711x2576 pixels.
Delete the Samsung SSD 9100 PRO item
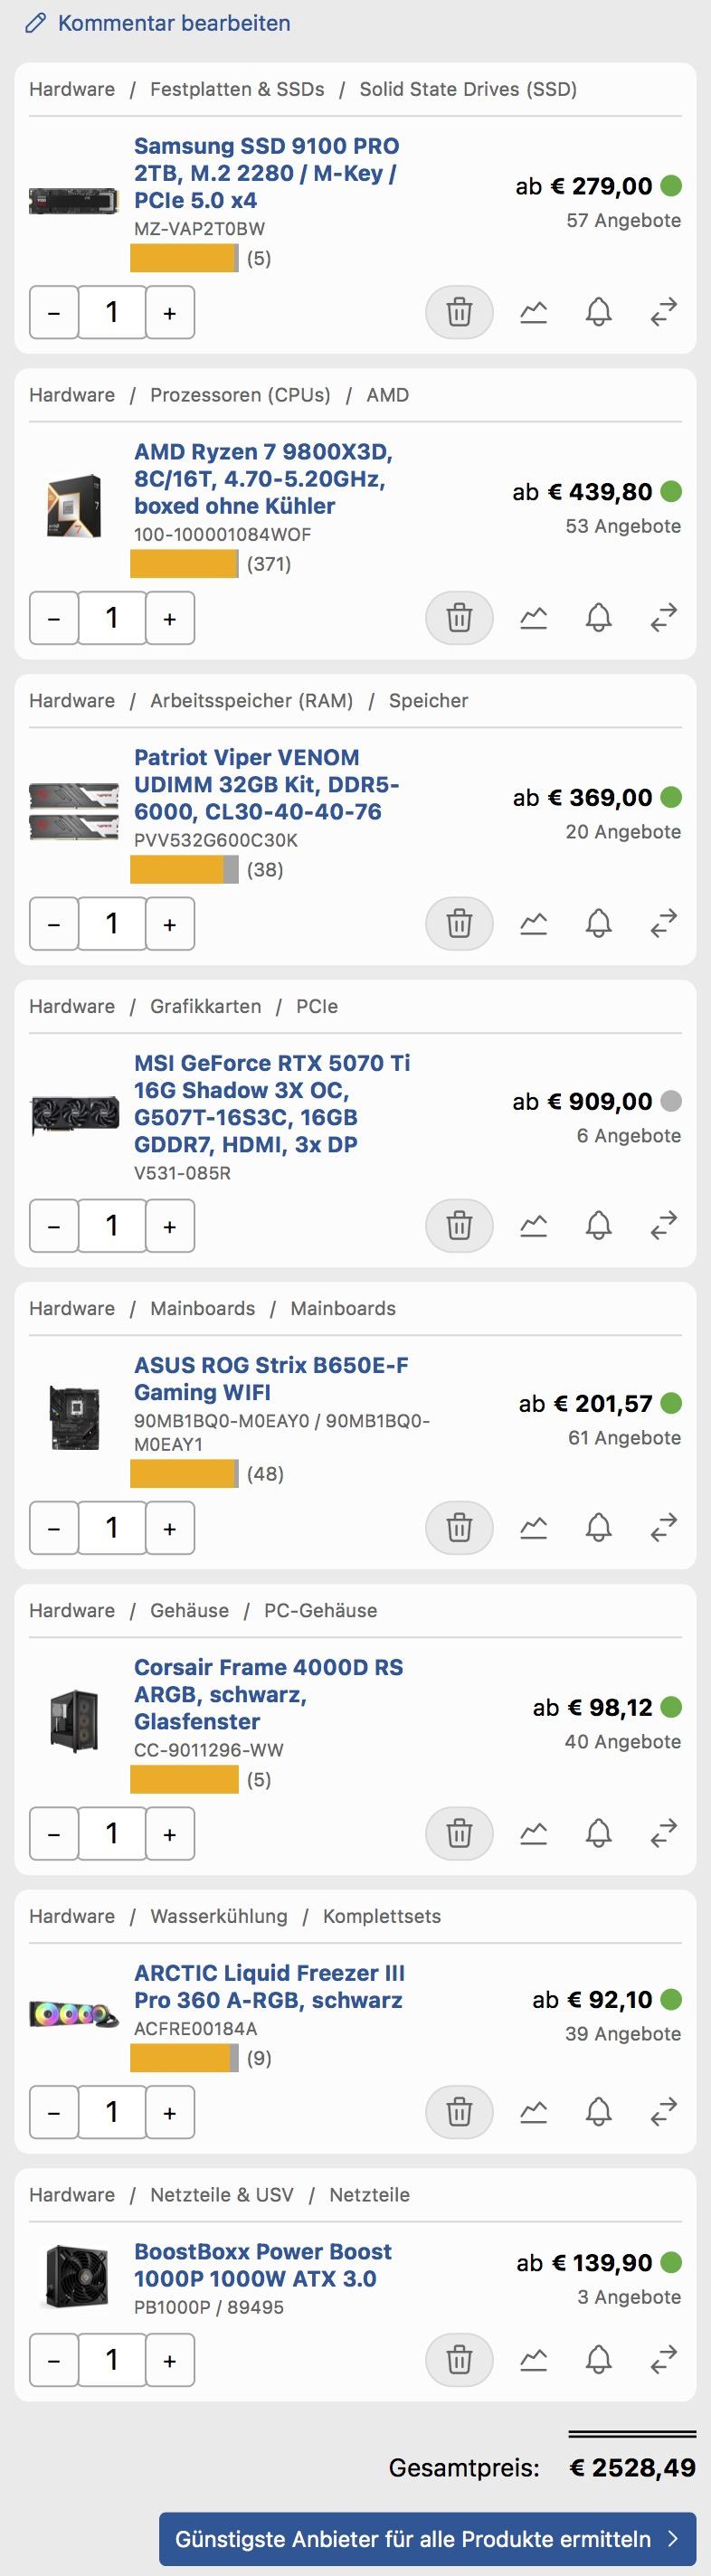pyautogui.click(x=459, y=312)
